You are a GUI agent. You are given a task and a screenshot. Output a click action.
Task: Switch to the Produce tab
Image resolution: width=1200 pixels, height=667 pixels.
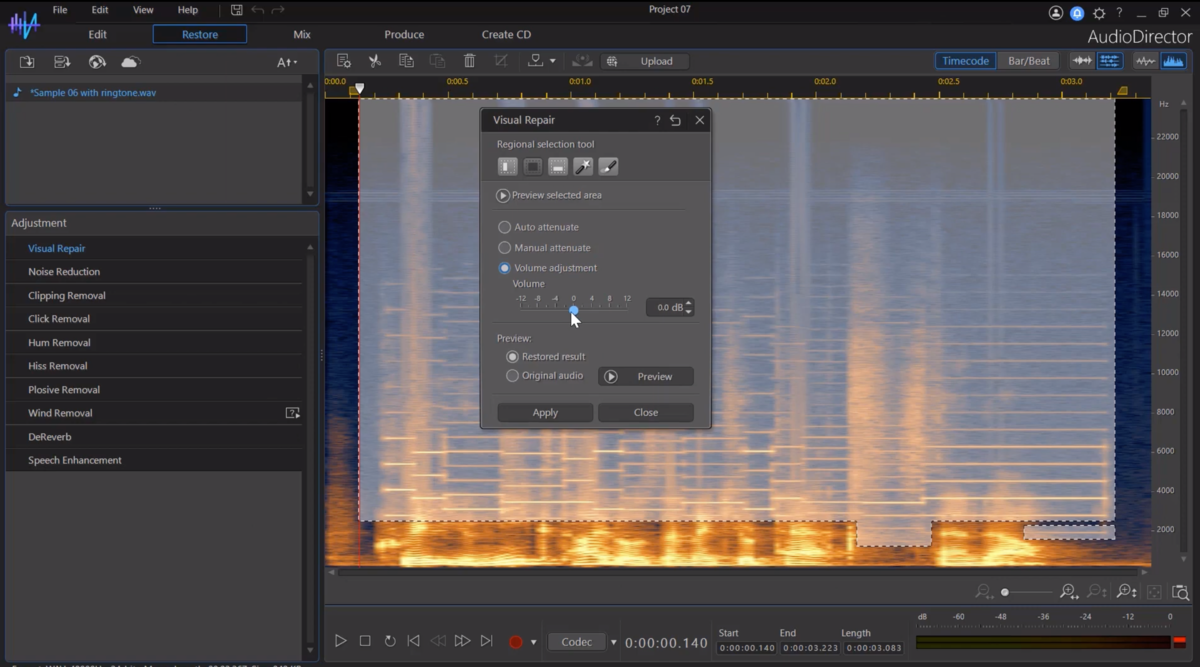coord(404,34)
